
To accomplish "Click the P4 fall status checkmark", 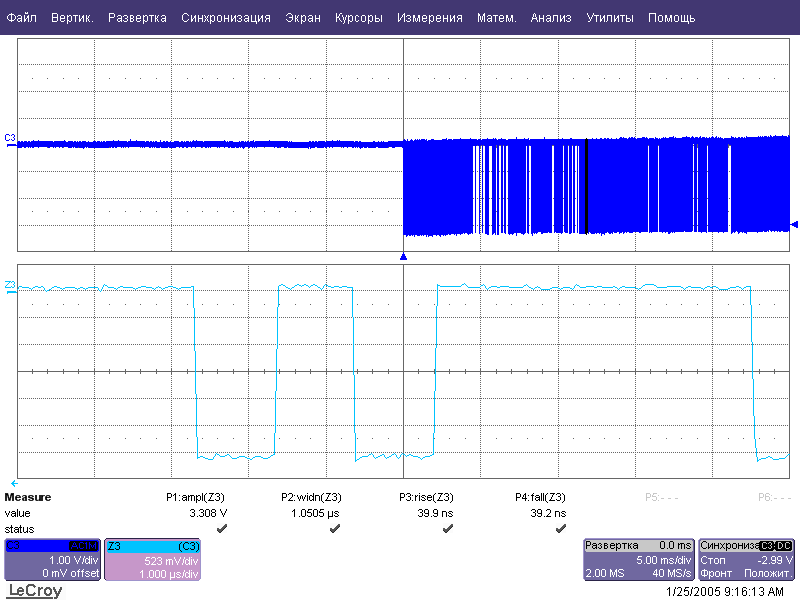I will pyautogui.click(x=561, y=528).
